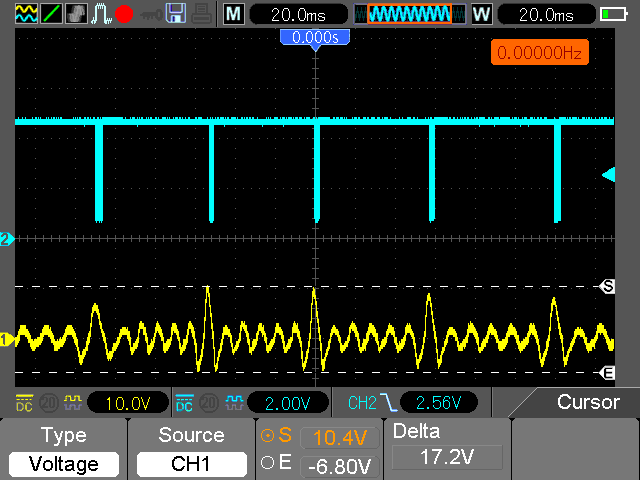Click the main timebase 20.0ms value
This screenshot has width=640, height=480.
pos(298,15)
